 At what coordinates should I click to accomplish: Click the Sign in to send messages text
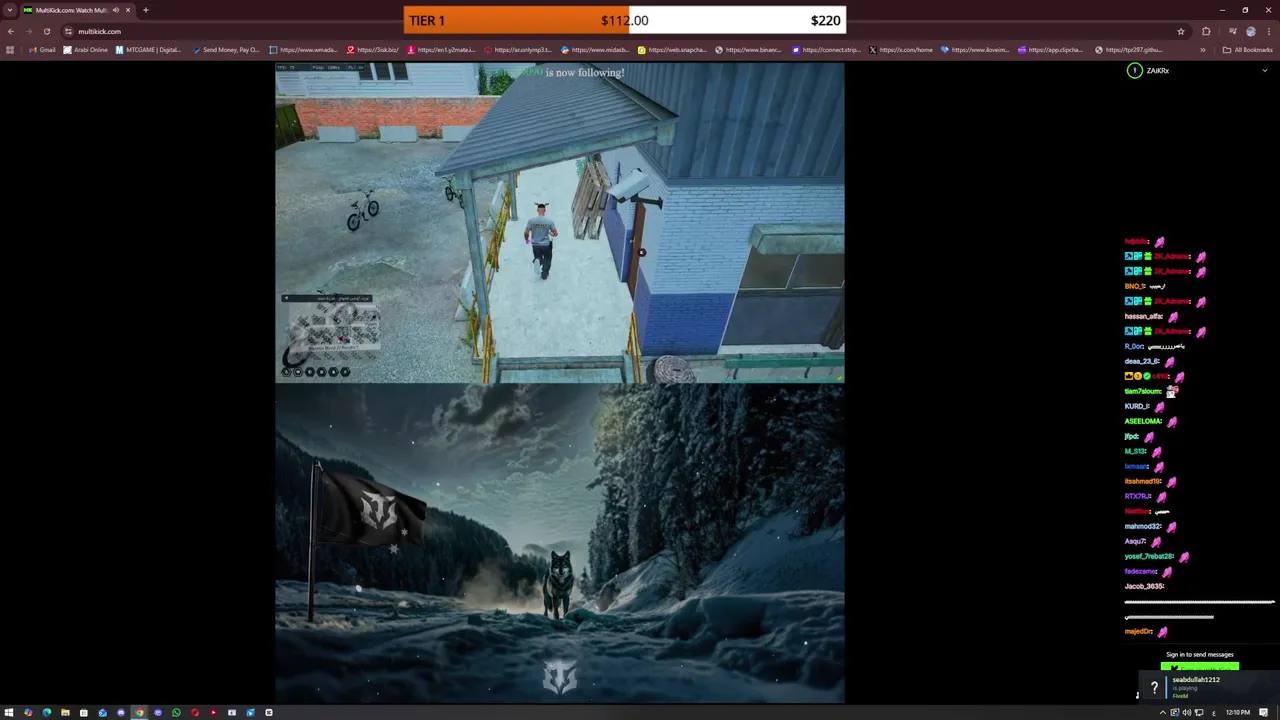1200,655
